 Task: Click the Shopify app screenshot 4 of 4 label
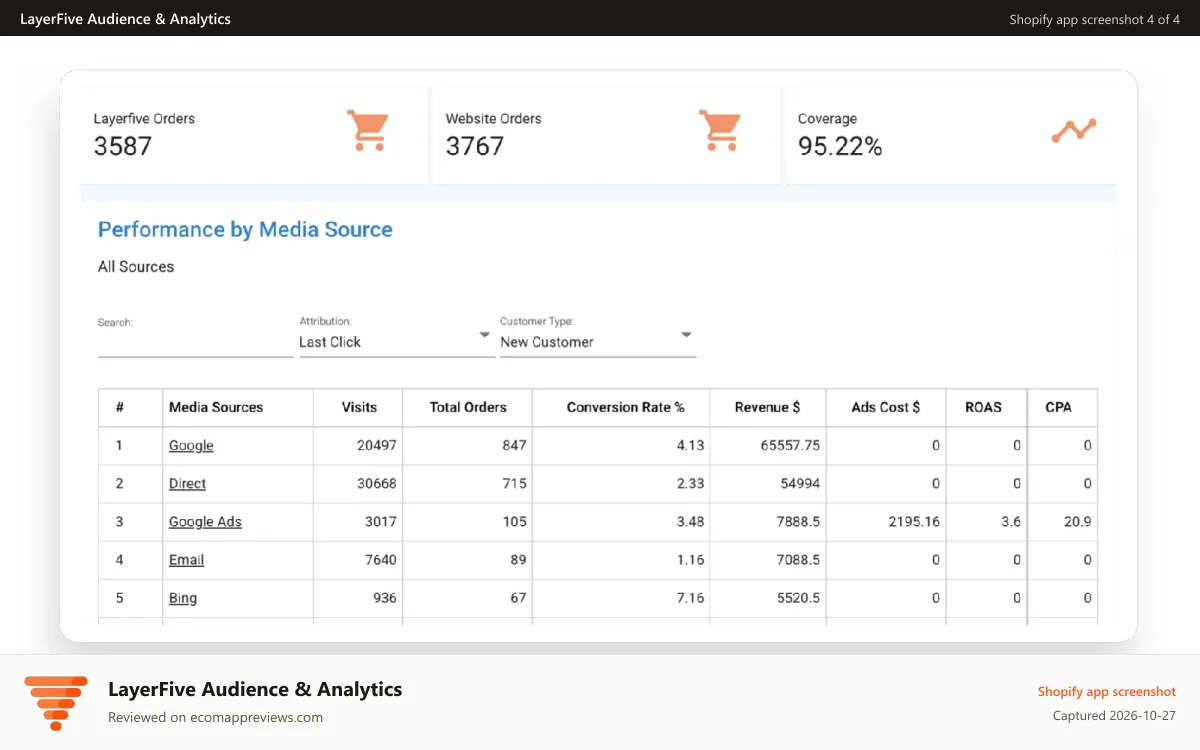pos(1094,19)
